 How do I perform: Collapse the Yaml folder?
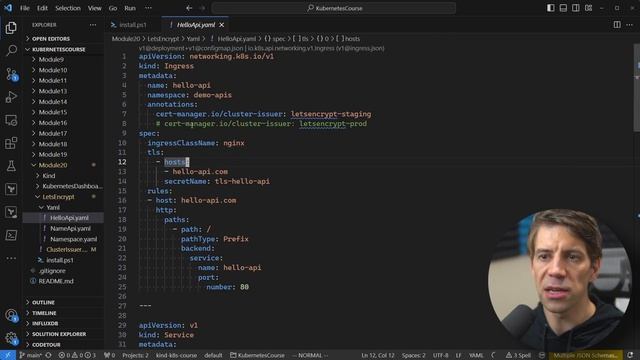[x=53, y=207]
